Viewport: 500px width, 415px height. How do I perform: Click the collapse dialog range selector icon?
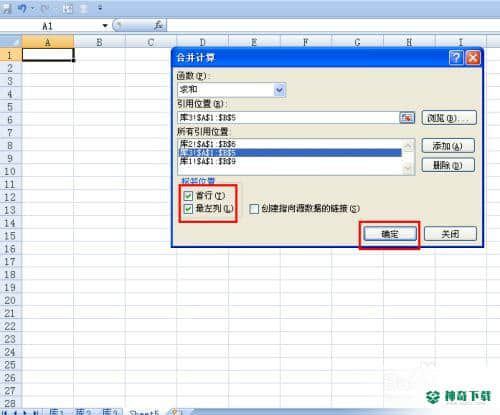coord(407,118)
